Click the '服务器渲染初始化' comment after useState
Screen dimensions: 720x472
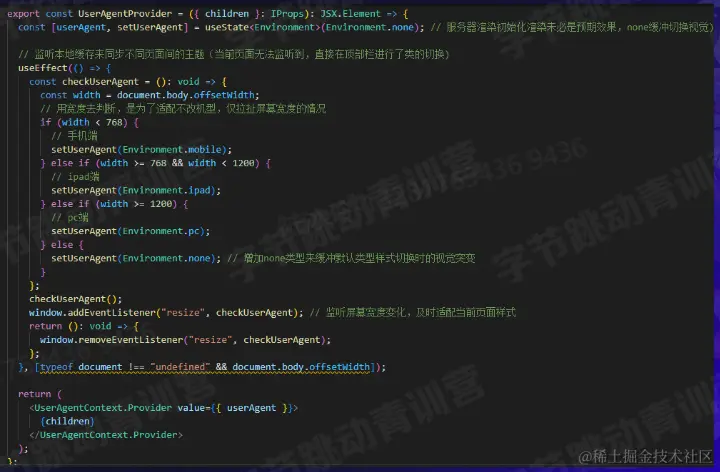tap(572, 27)
